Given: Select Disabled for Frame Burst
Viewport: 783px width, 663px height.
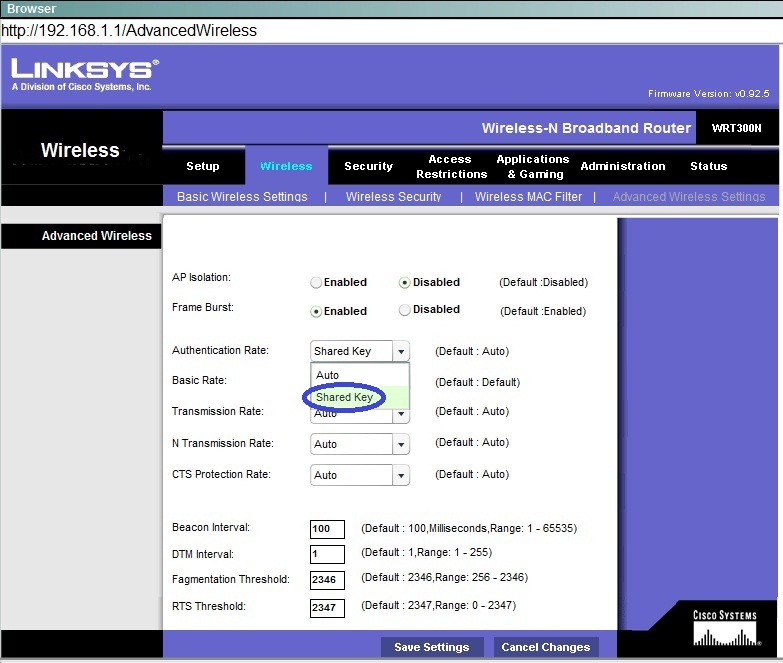Looking at the screenshot, I should pyautogui.click(x=404, y=310).
